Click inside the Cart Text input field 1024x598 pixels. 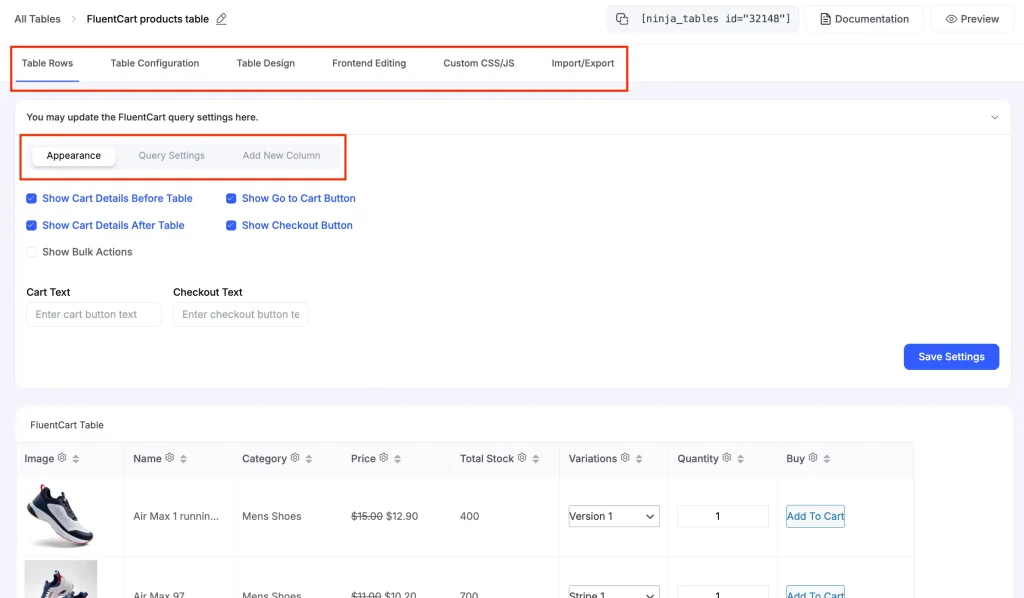[93, 314]
